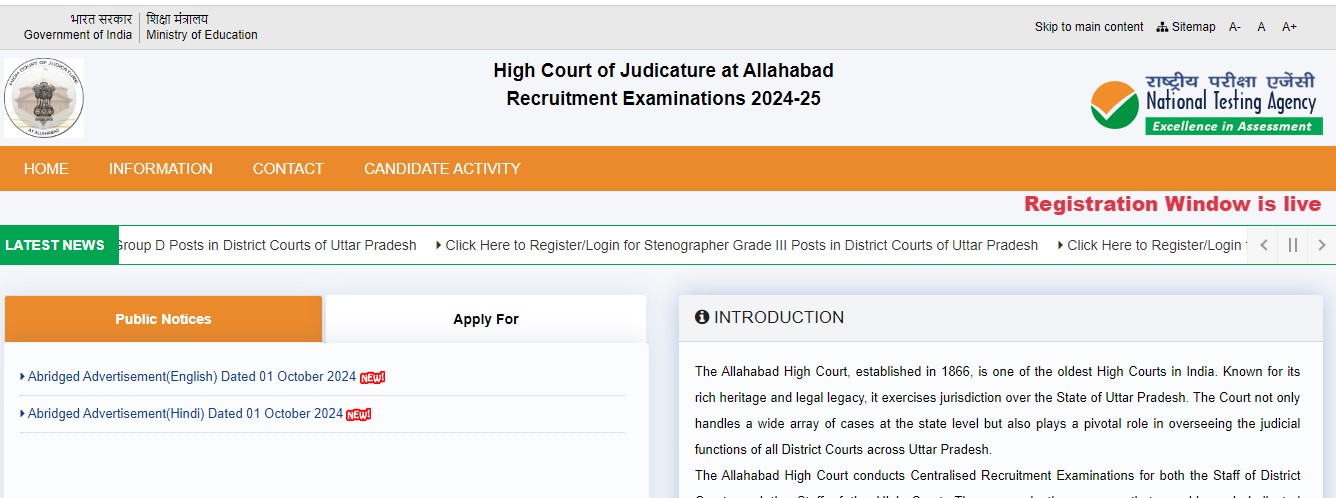The height and width of the screenshot is (498, 1336).
Task: Show next news ticker item
Action: [1322, 245]
